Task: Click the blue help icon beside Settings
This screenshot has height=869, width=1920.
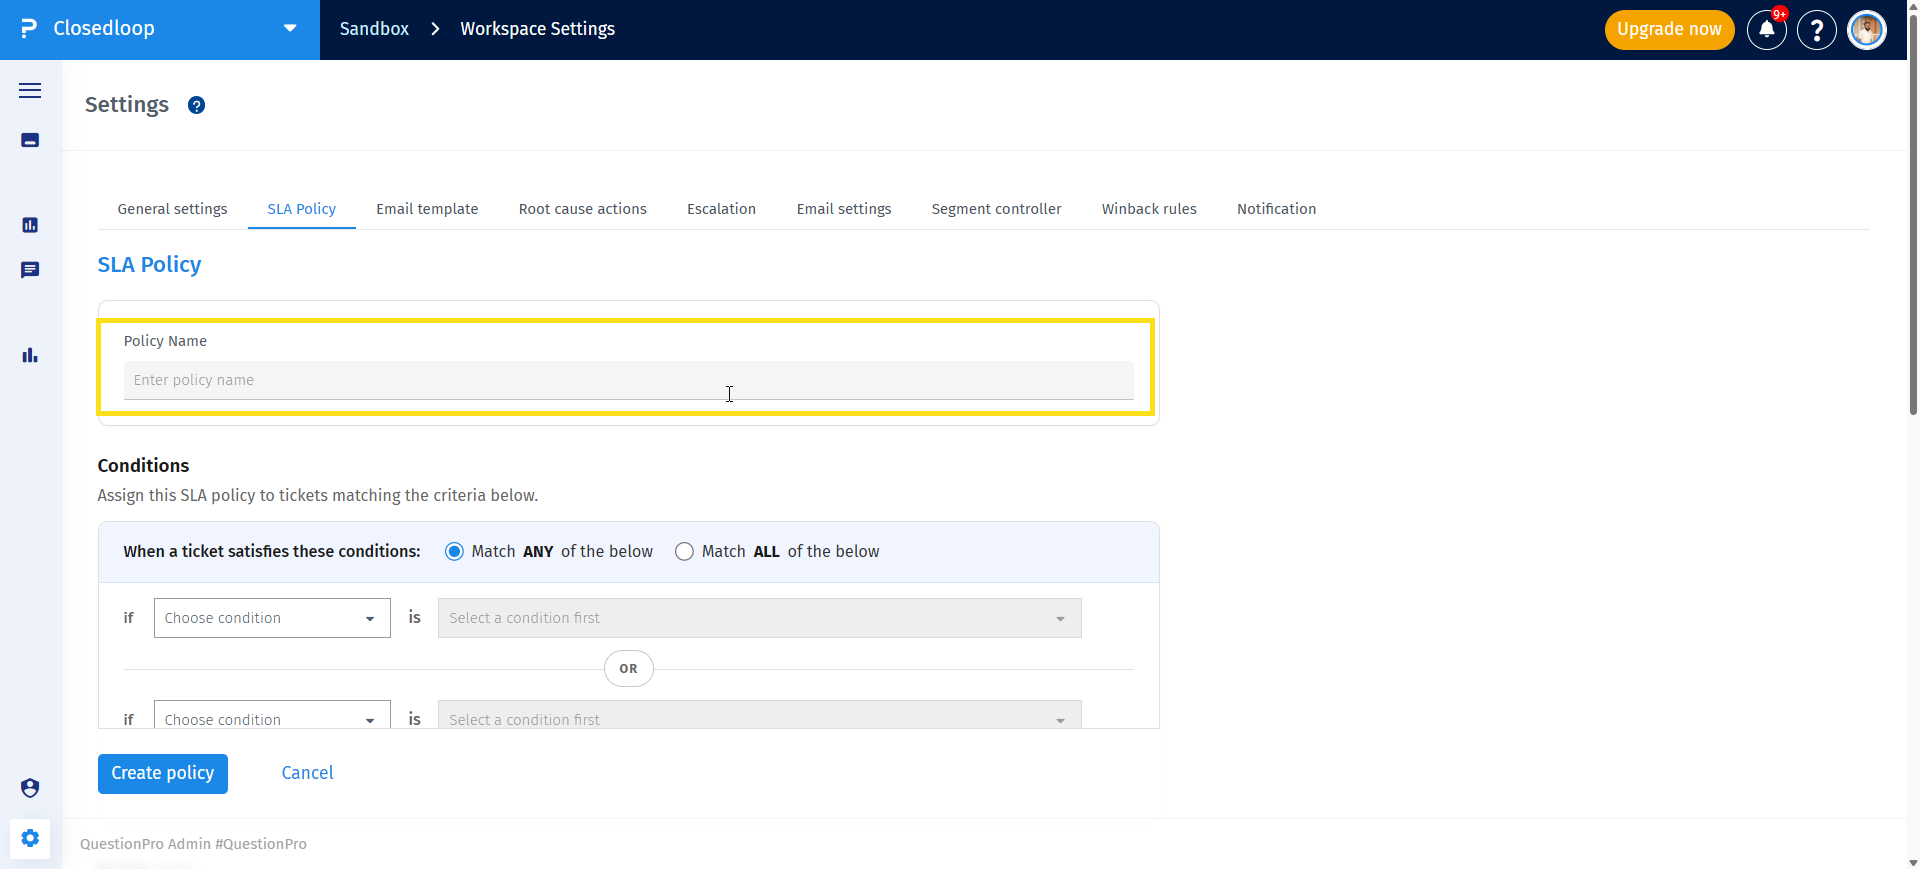Action: (x=197, y=105)
